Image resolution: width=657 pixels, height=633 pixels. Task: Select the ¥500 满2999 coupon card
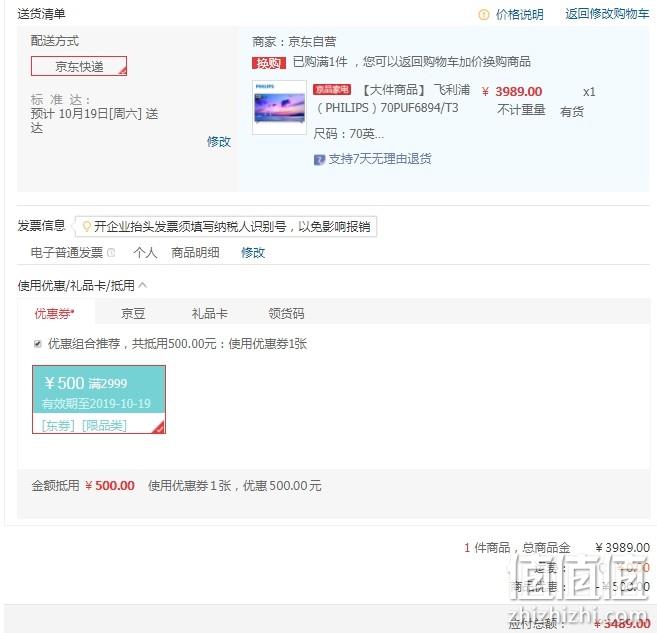click(99, 399)
